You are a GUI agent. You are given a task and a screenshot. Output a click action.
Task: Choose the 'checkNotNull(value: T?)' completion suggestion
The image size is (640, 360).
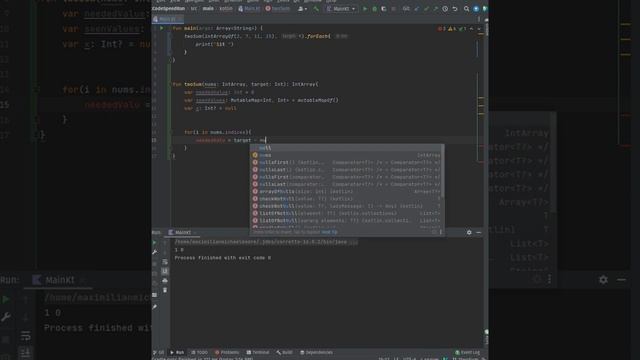tap(347, 199)
